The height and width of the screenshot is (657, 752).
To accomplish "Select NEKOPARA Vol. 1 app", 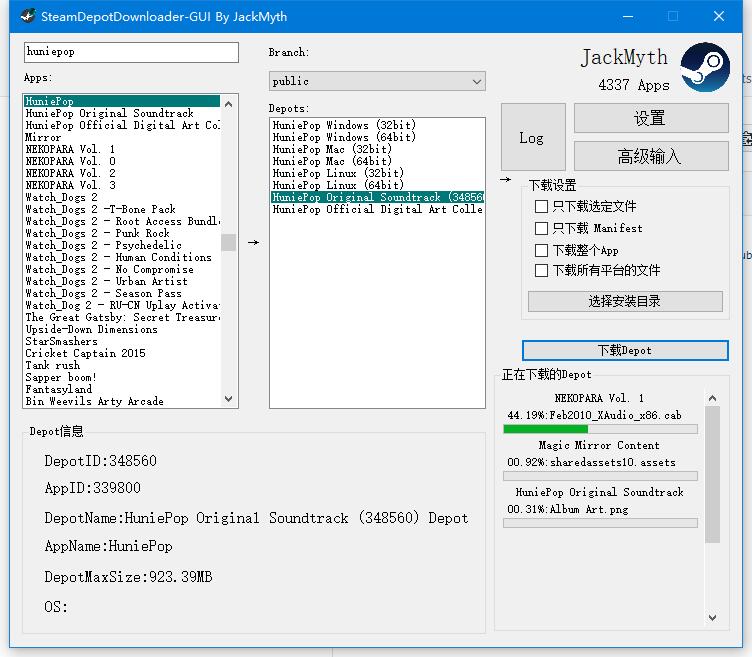I will (x=122, y=149).
